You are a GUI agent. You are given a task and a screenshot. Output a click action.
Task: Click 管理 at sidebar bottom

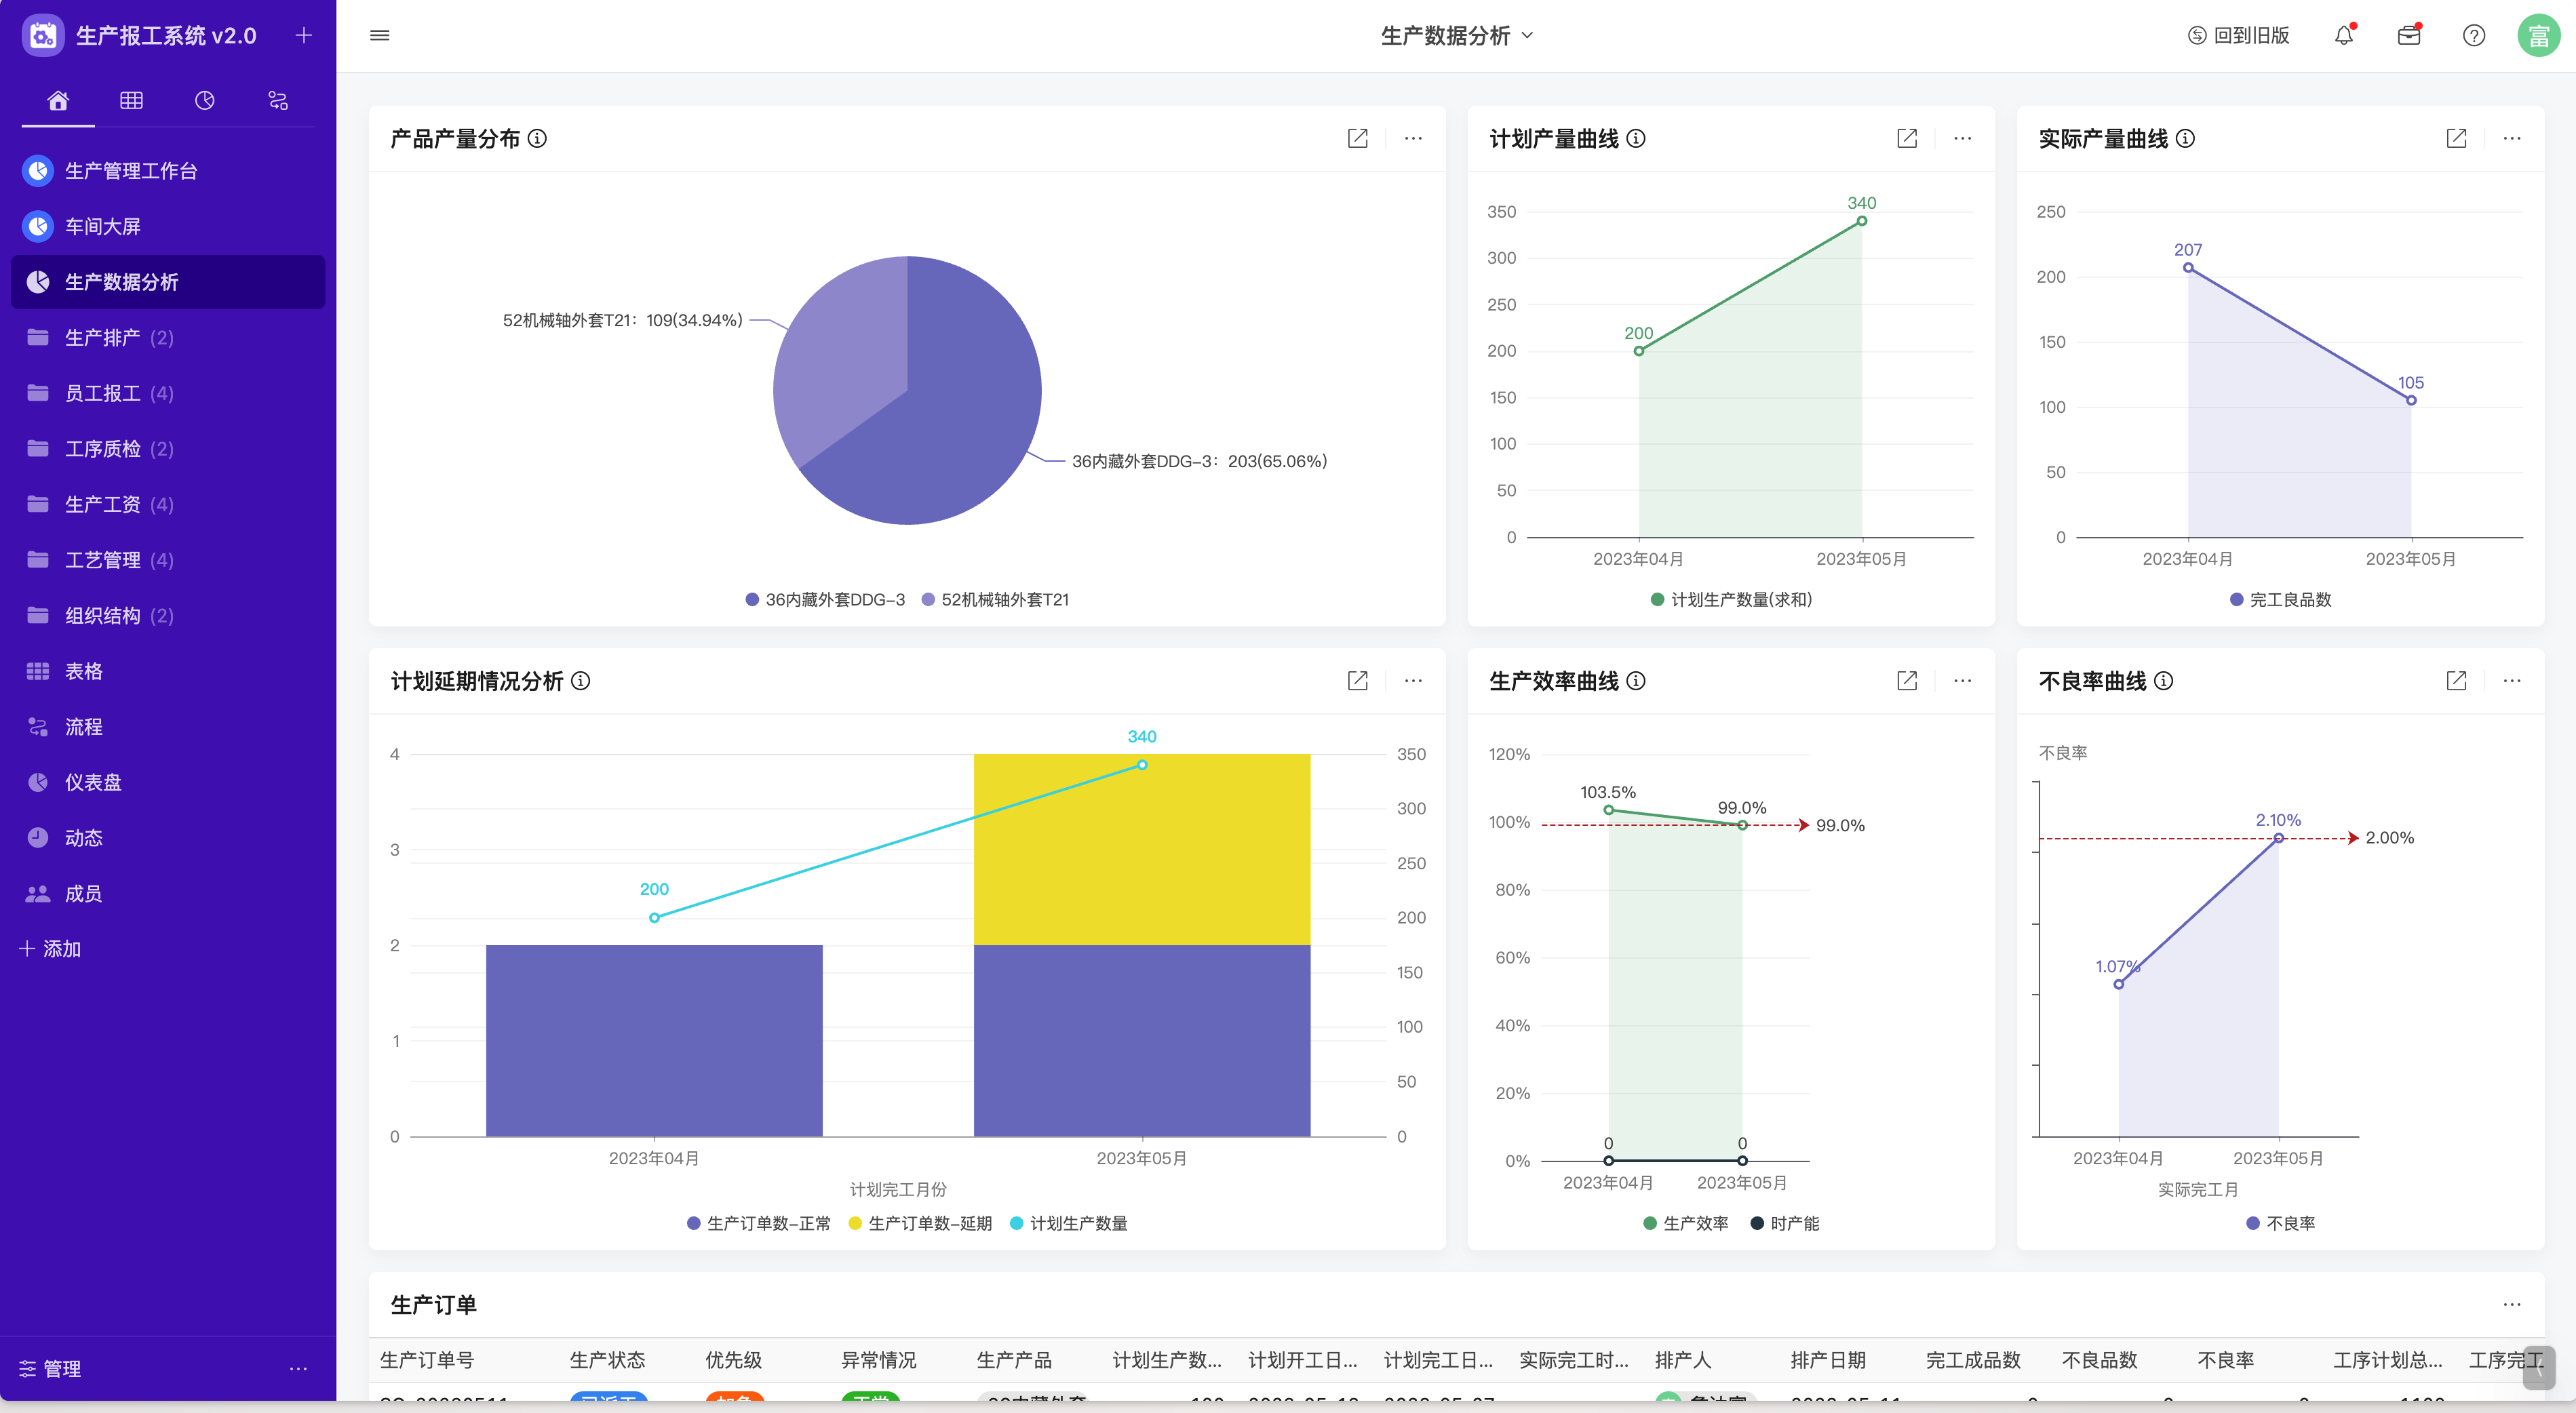[x=50, y=1368]
